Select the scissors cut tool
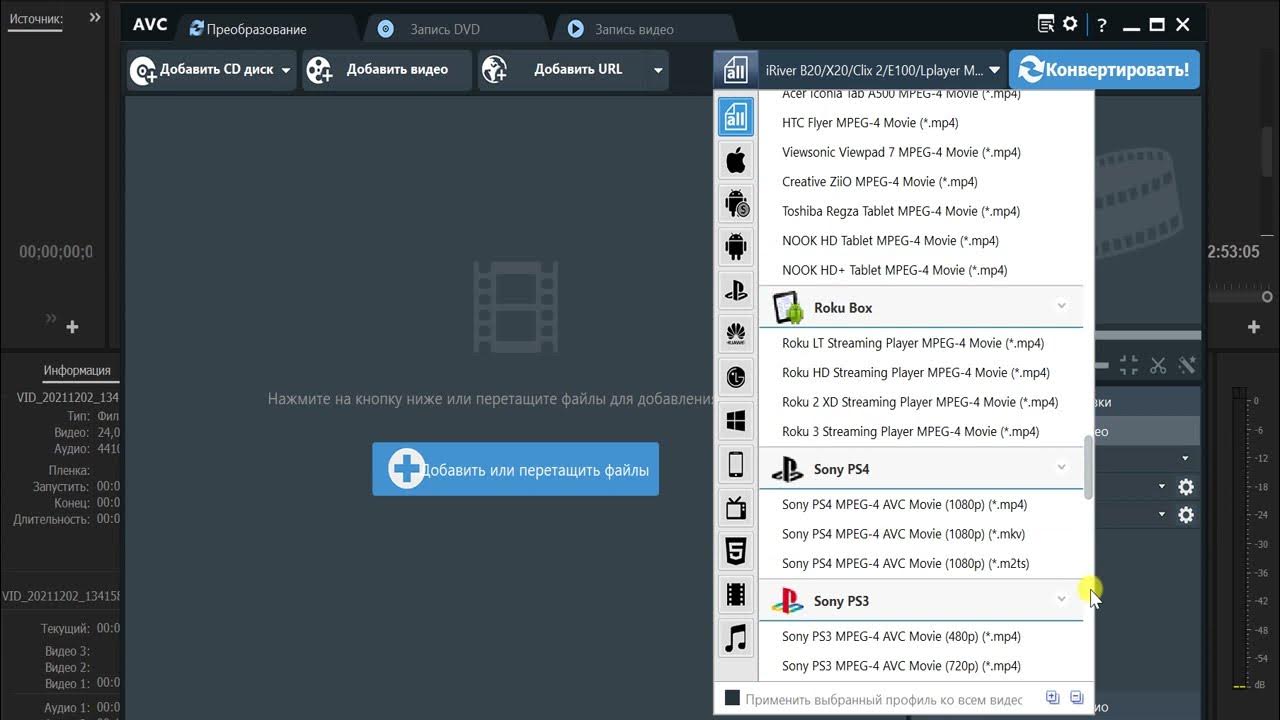 click(1158, 365)
